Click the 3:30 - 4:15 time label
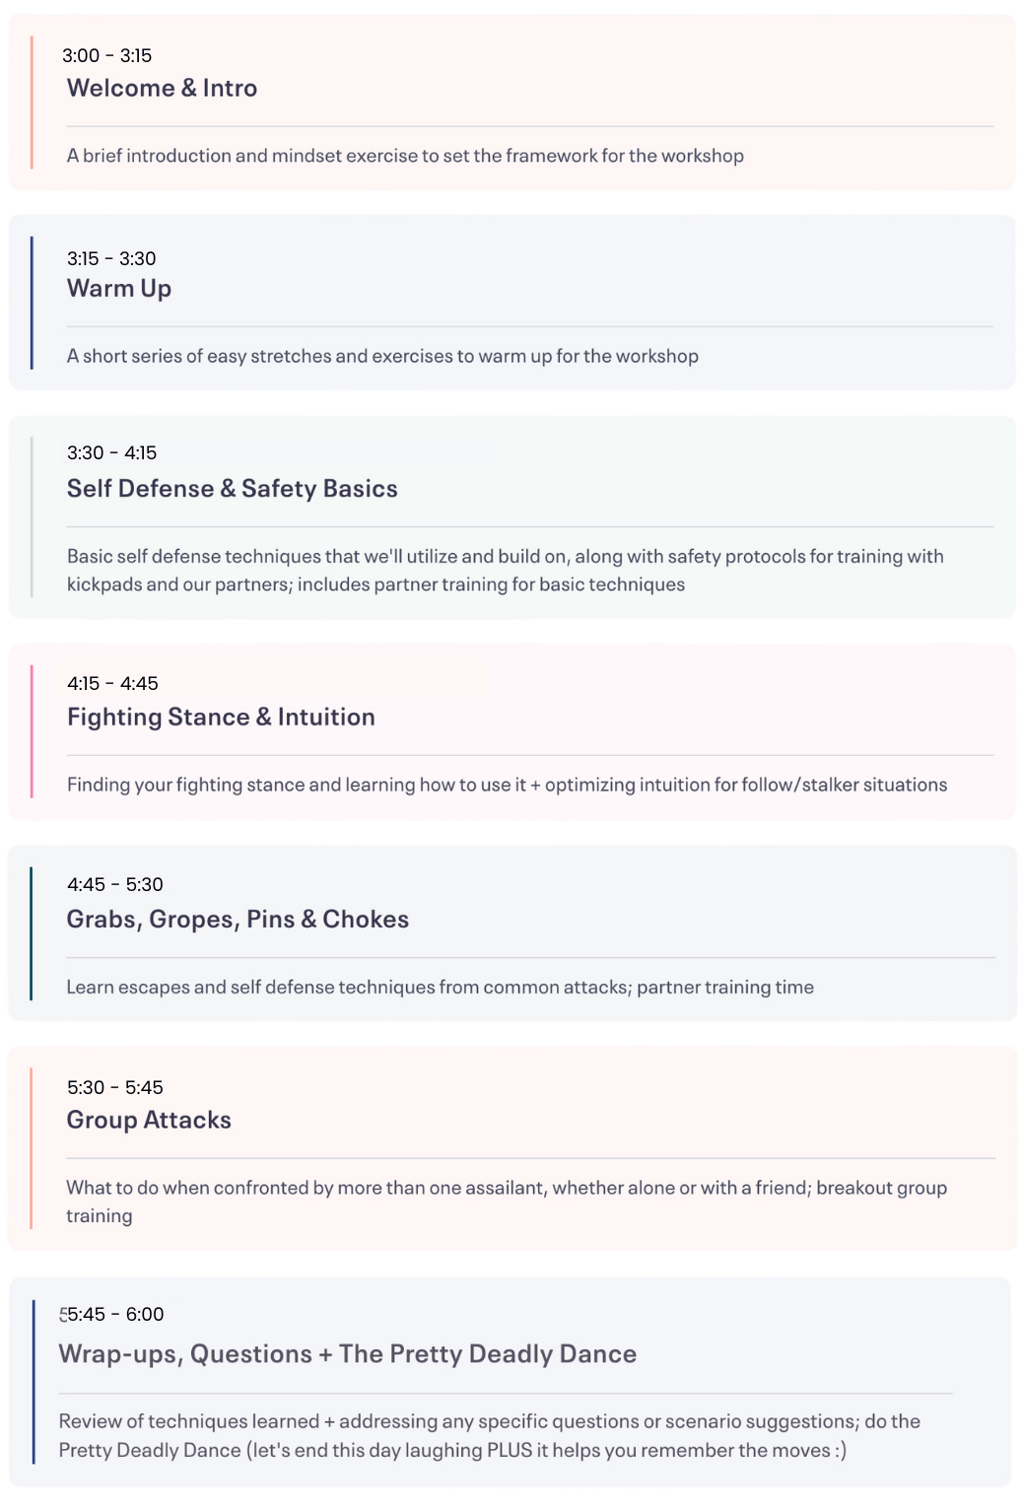 [112, 453]
